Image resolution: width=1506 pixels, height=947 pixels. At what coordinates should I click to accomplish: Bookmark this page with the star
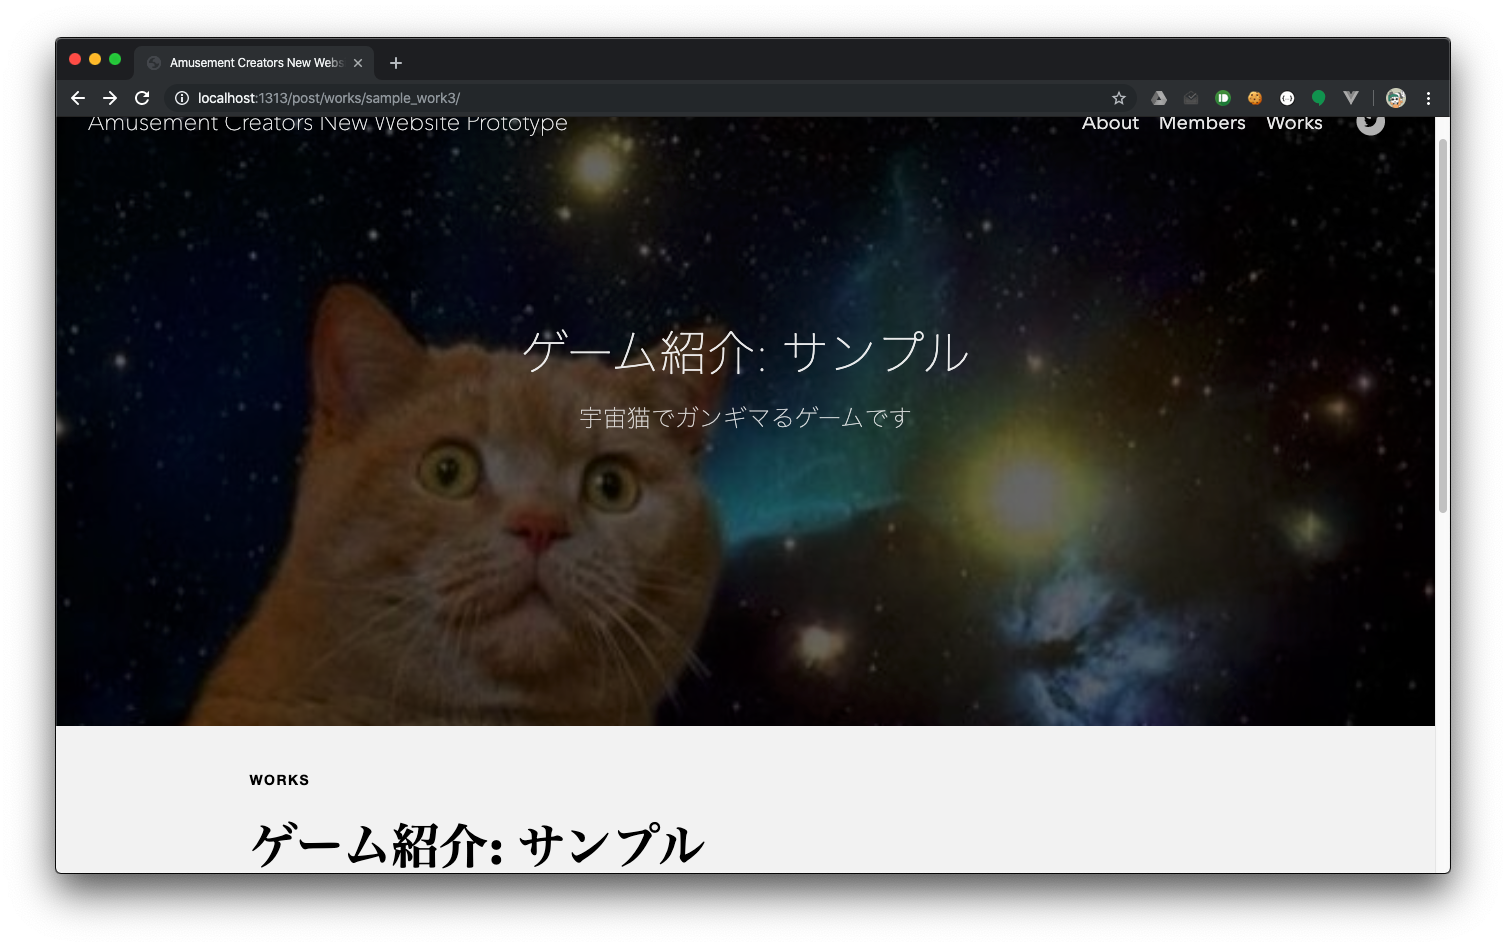(1119, 98)
